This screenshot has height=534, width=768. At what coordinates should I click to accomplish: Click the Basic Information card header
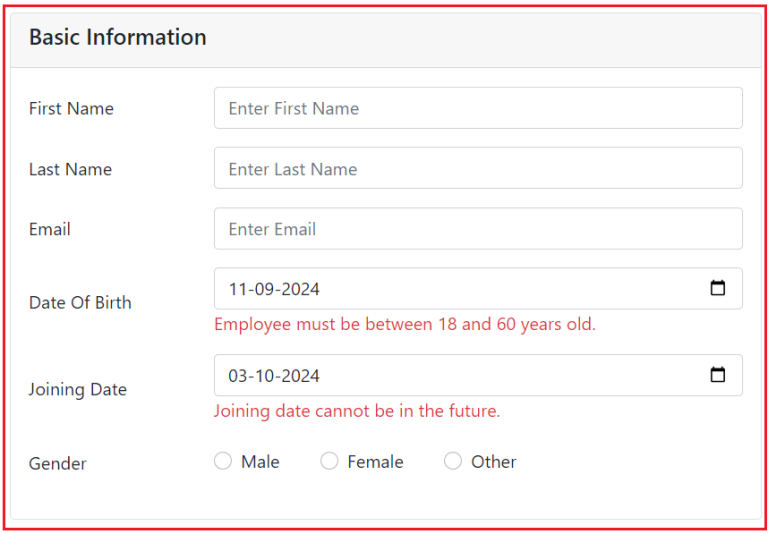point(118,38)
